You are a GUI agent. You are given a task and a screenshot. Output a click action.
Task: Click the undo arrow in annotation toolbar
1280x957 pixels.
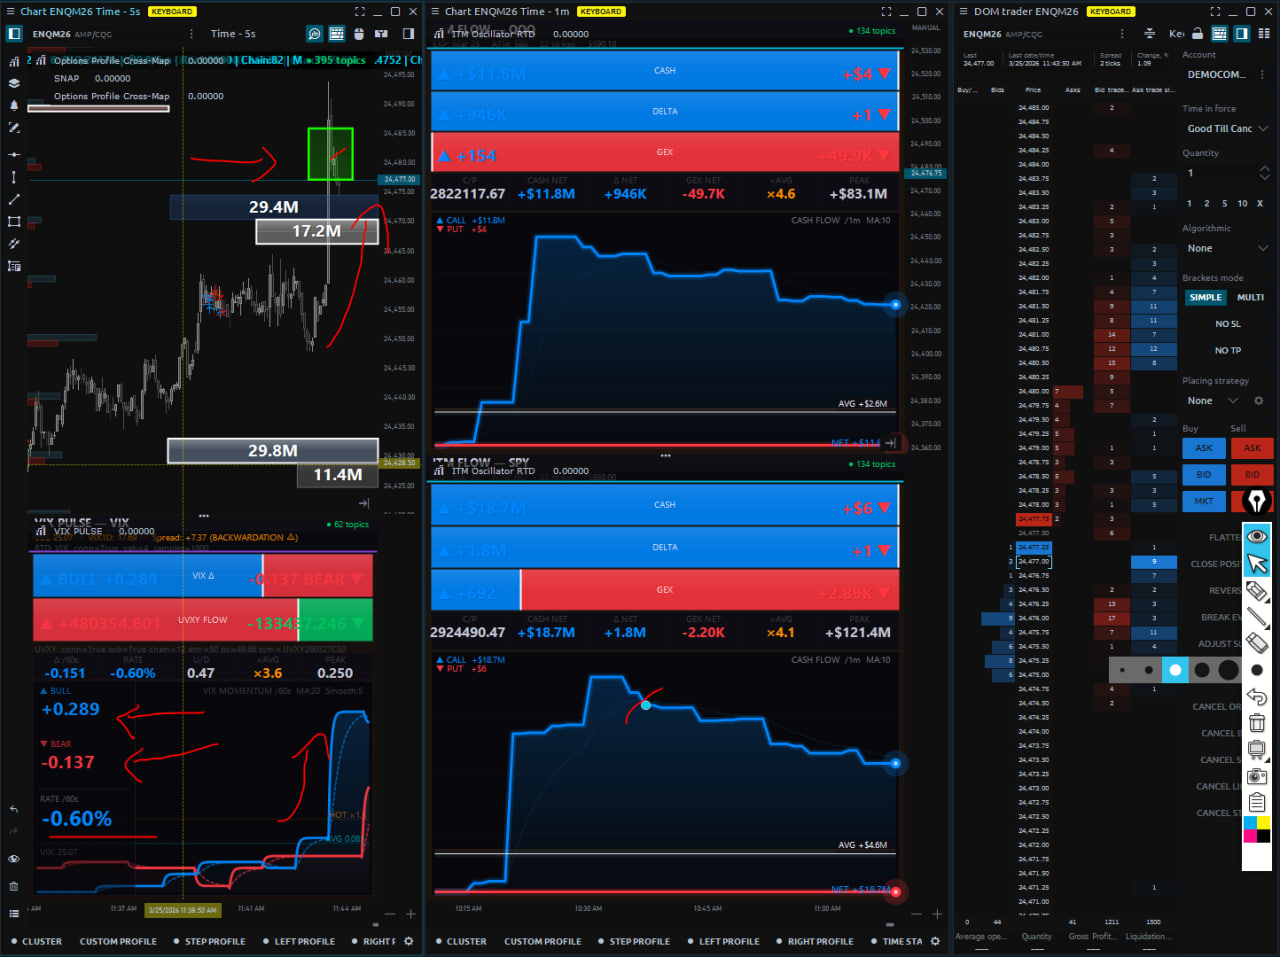click(x=1257, y=697)
